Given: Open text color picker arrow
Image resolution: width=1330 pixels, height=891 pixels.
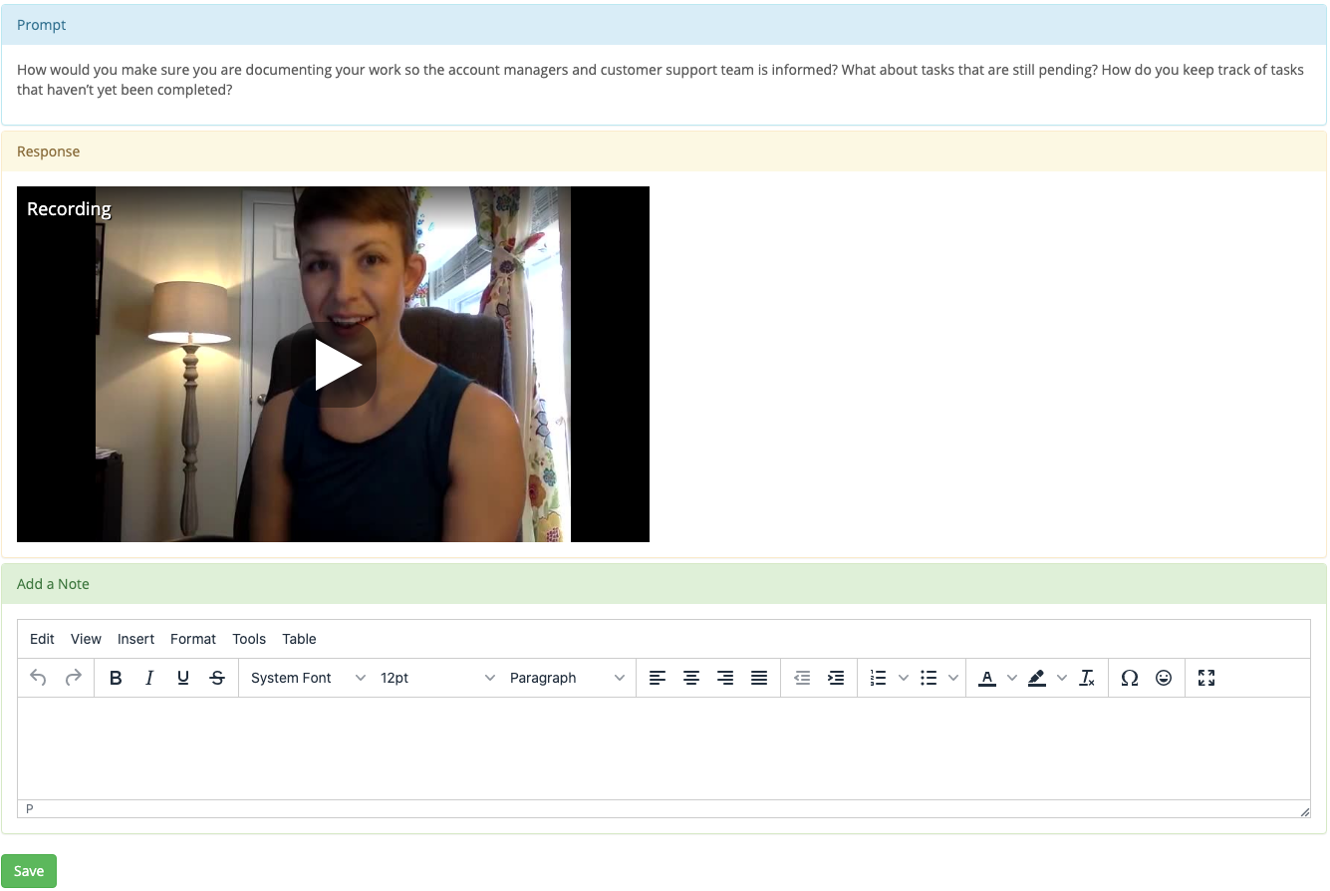Looking at the screenshot, I should pyautogui.click(x=1011, y=678).
